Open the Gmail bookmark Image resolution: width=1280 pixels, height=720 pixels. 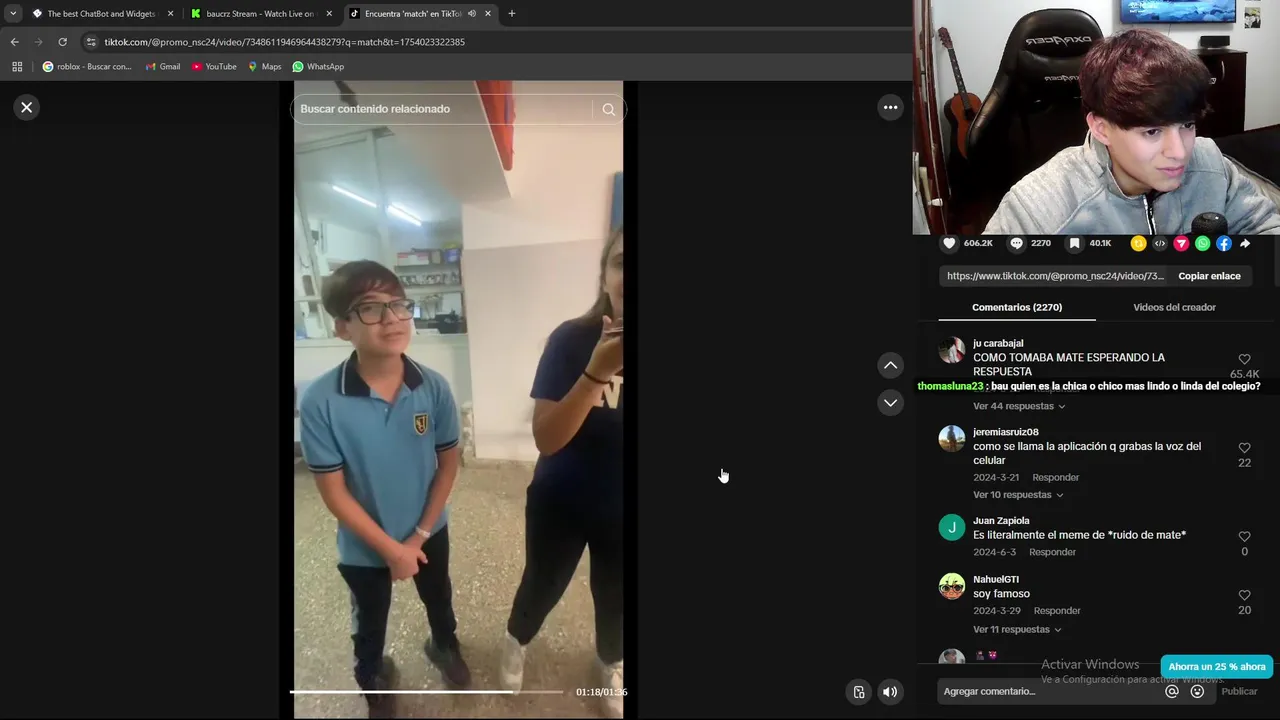pos(163,67)
